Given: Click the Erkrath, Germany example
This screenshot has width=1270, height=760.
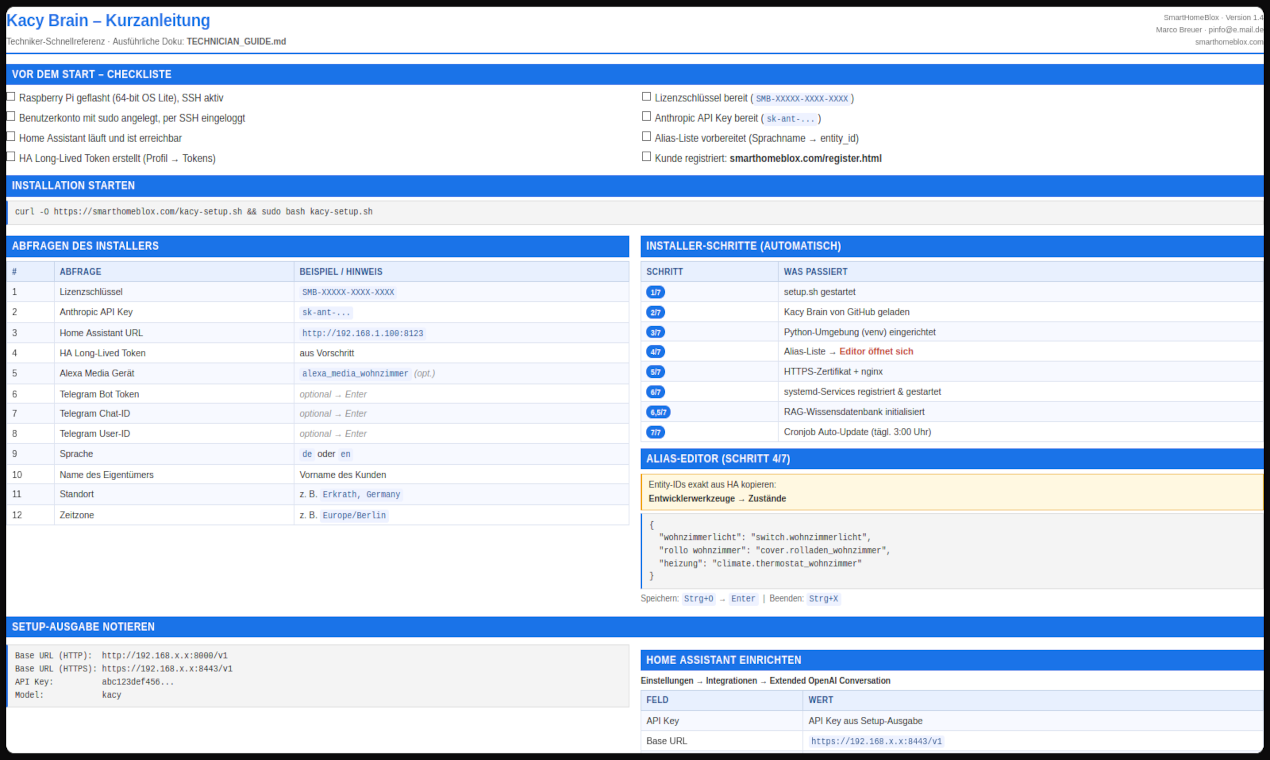Looking at the screenshot, I should point(362,494).
